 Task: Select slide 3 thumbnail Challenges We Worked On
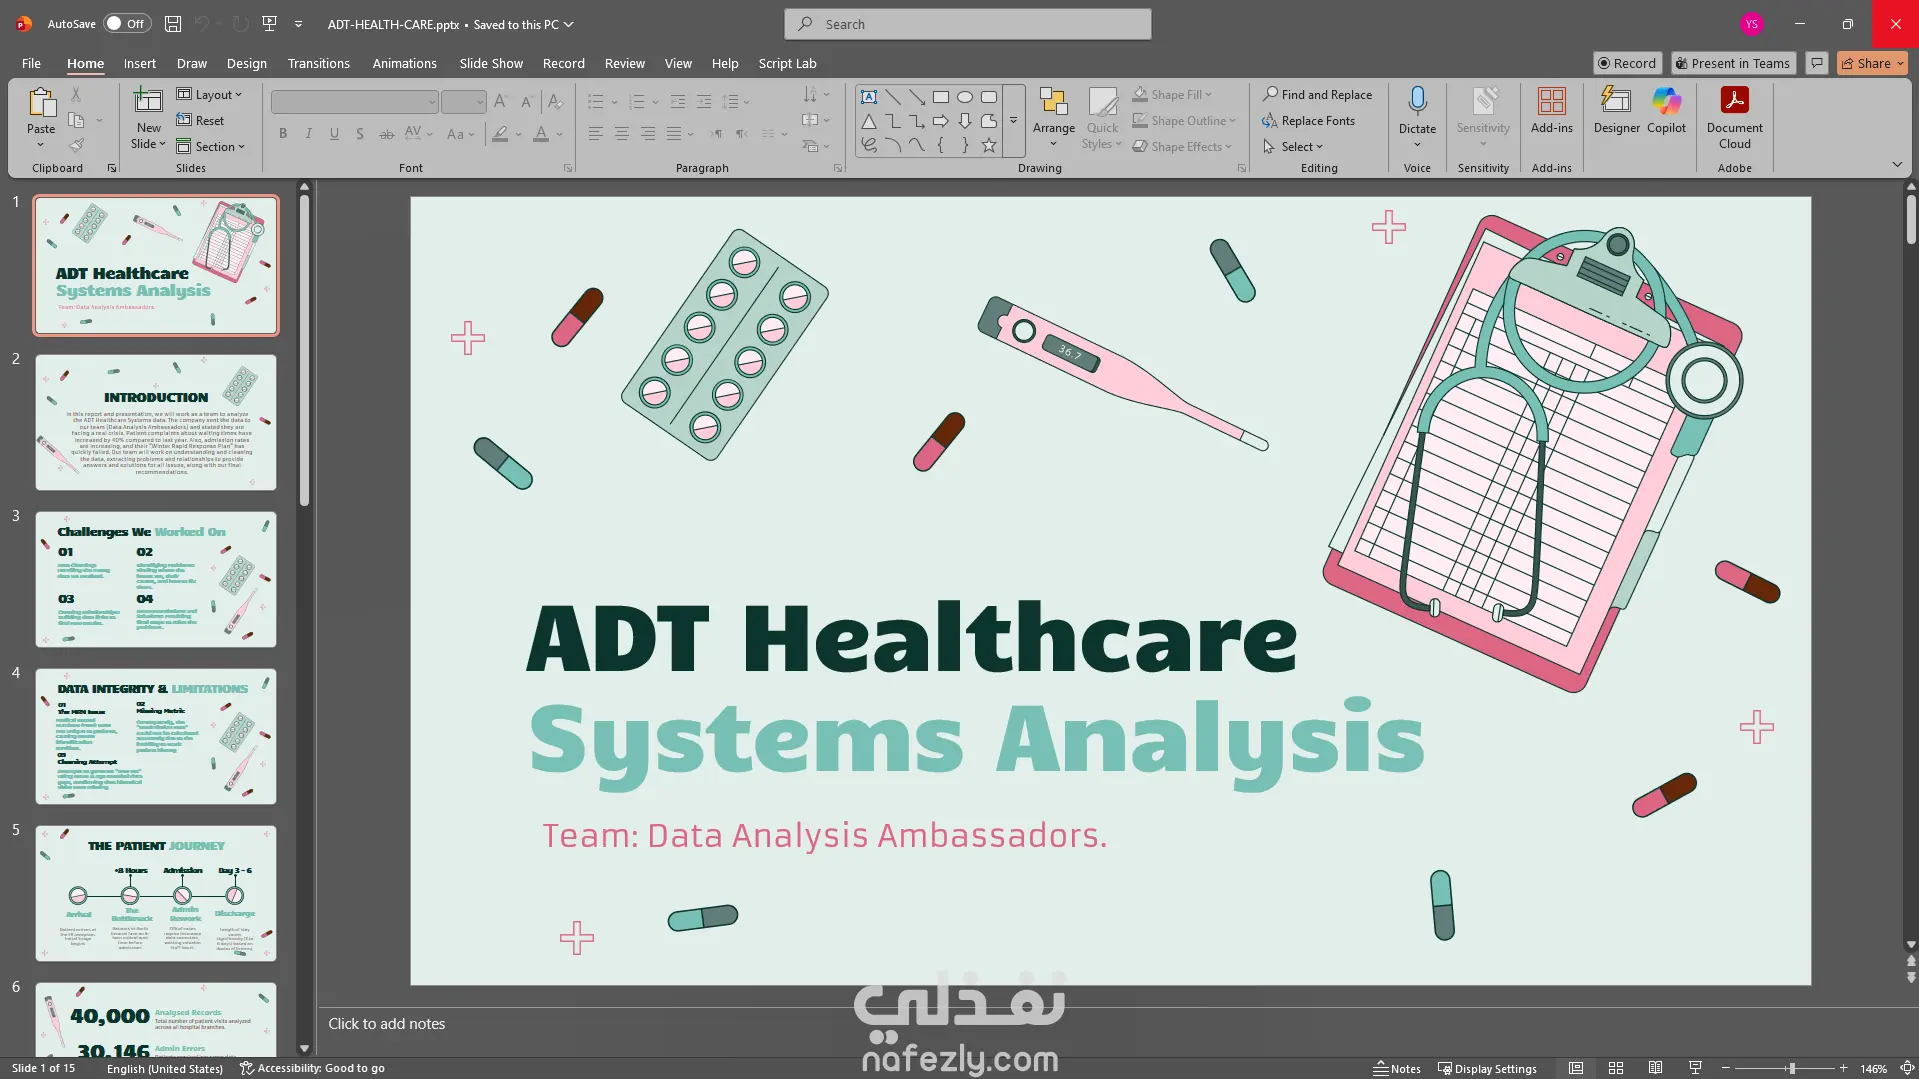(x=156, y=579)
